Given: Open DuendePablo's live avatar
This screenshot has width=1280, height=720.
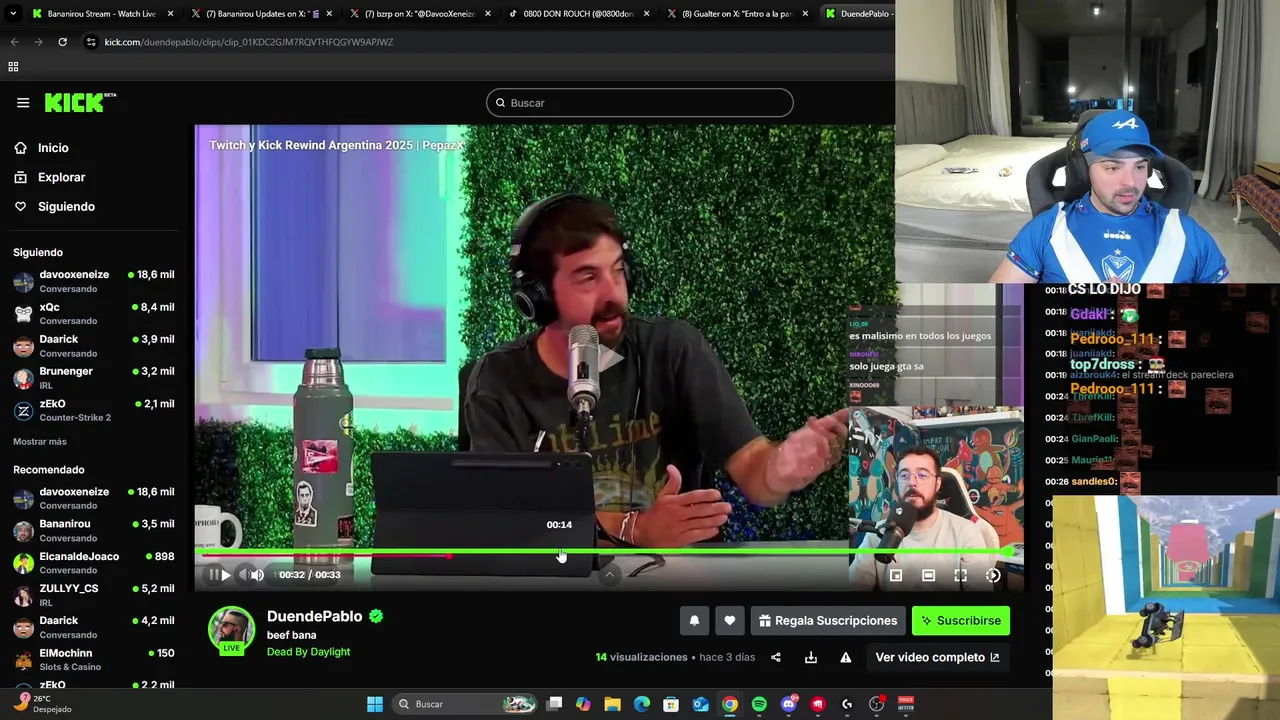Looking at the screenshot, I should coord(231,631).
